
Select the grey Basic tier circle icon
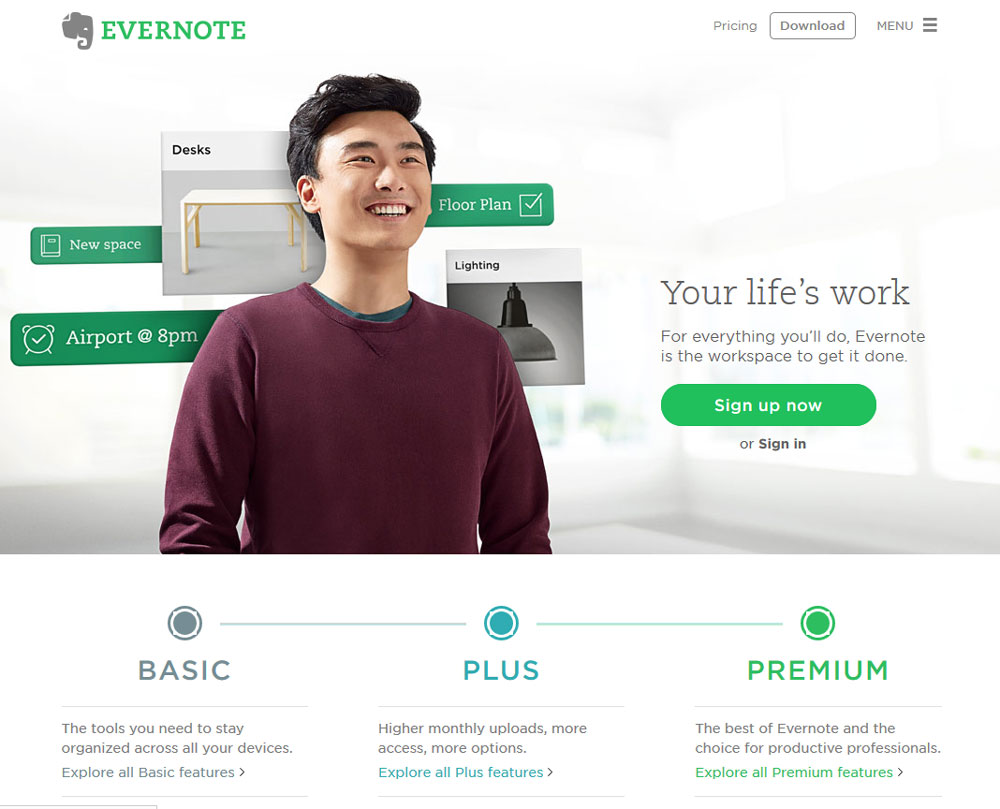(185, 623)
